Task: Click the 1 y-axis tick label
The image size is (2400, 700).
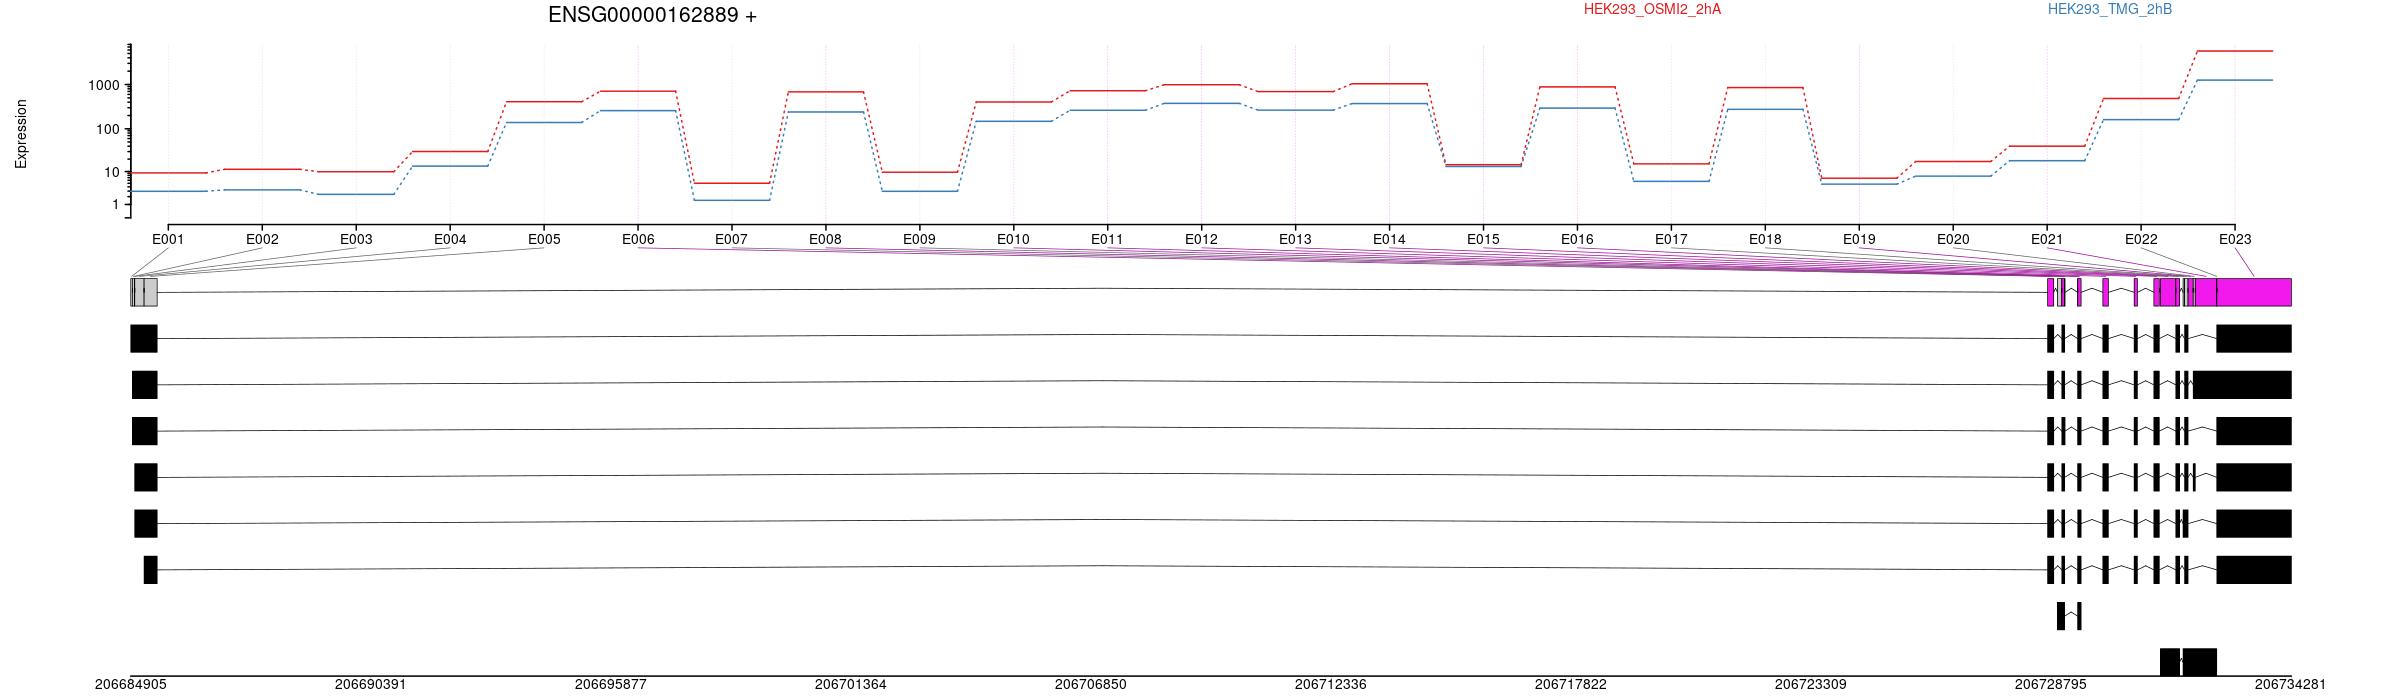Action: click(116, 205)
